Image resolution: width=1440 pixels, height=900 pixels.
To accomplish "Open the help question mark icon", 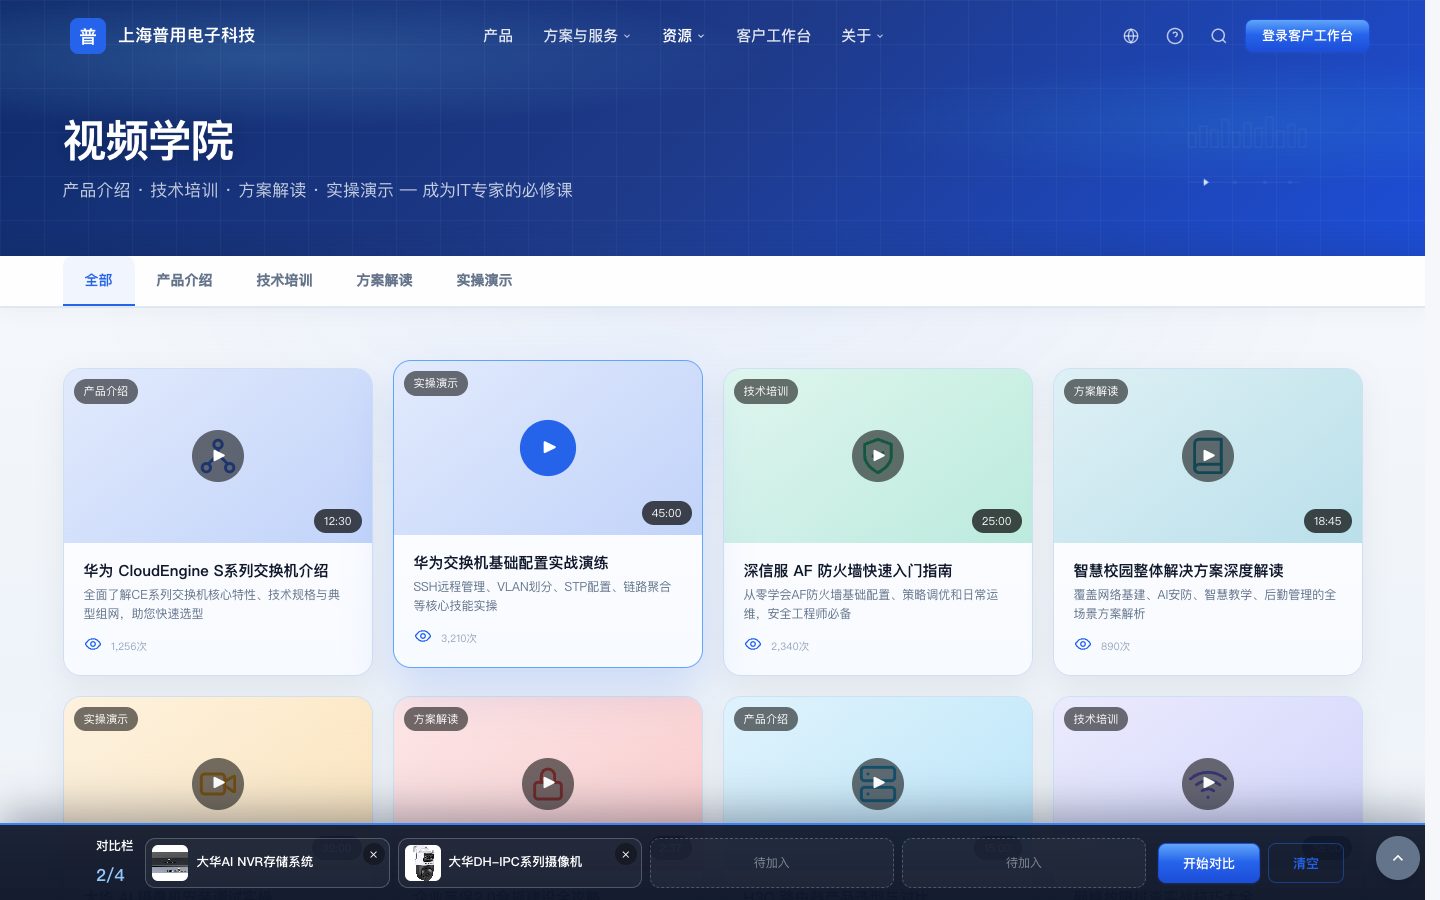I will (x=1175, y=36).
